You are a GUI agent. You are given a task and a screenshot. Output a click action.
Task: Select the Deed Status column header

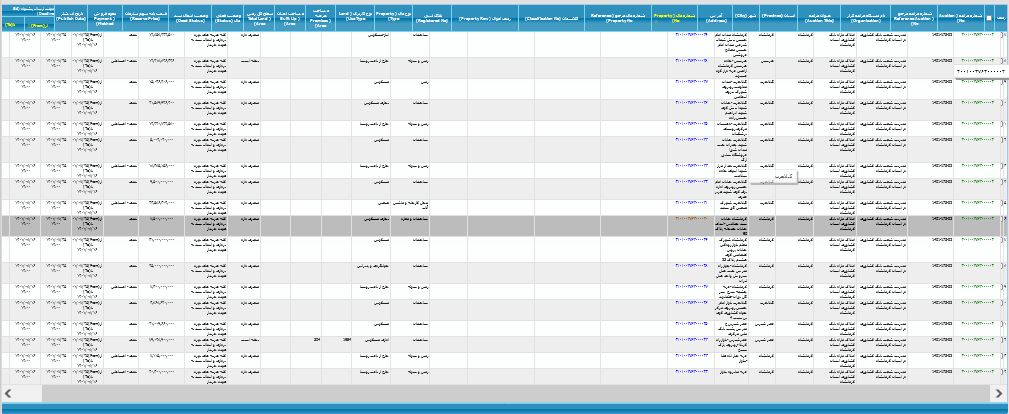[x=205, y=19]
